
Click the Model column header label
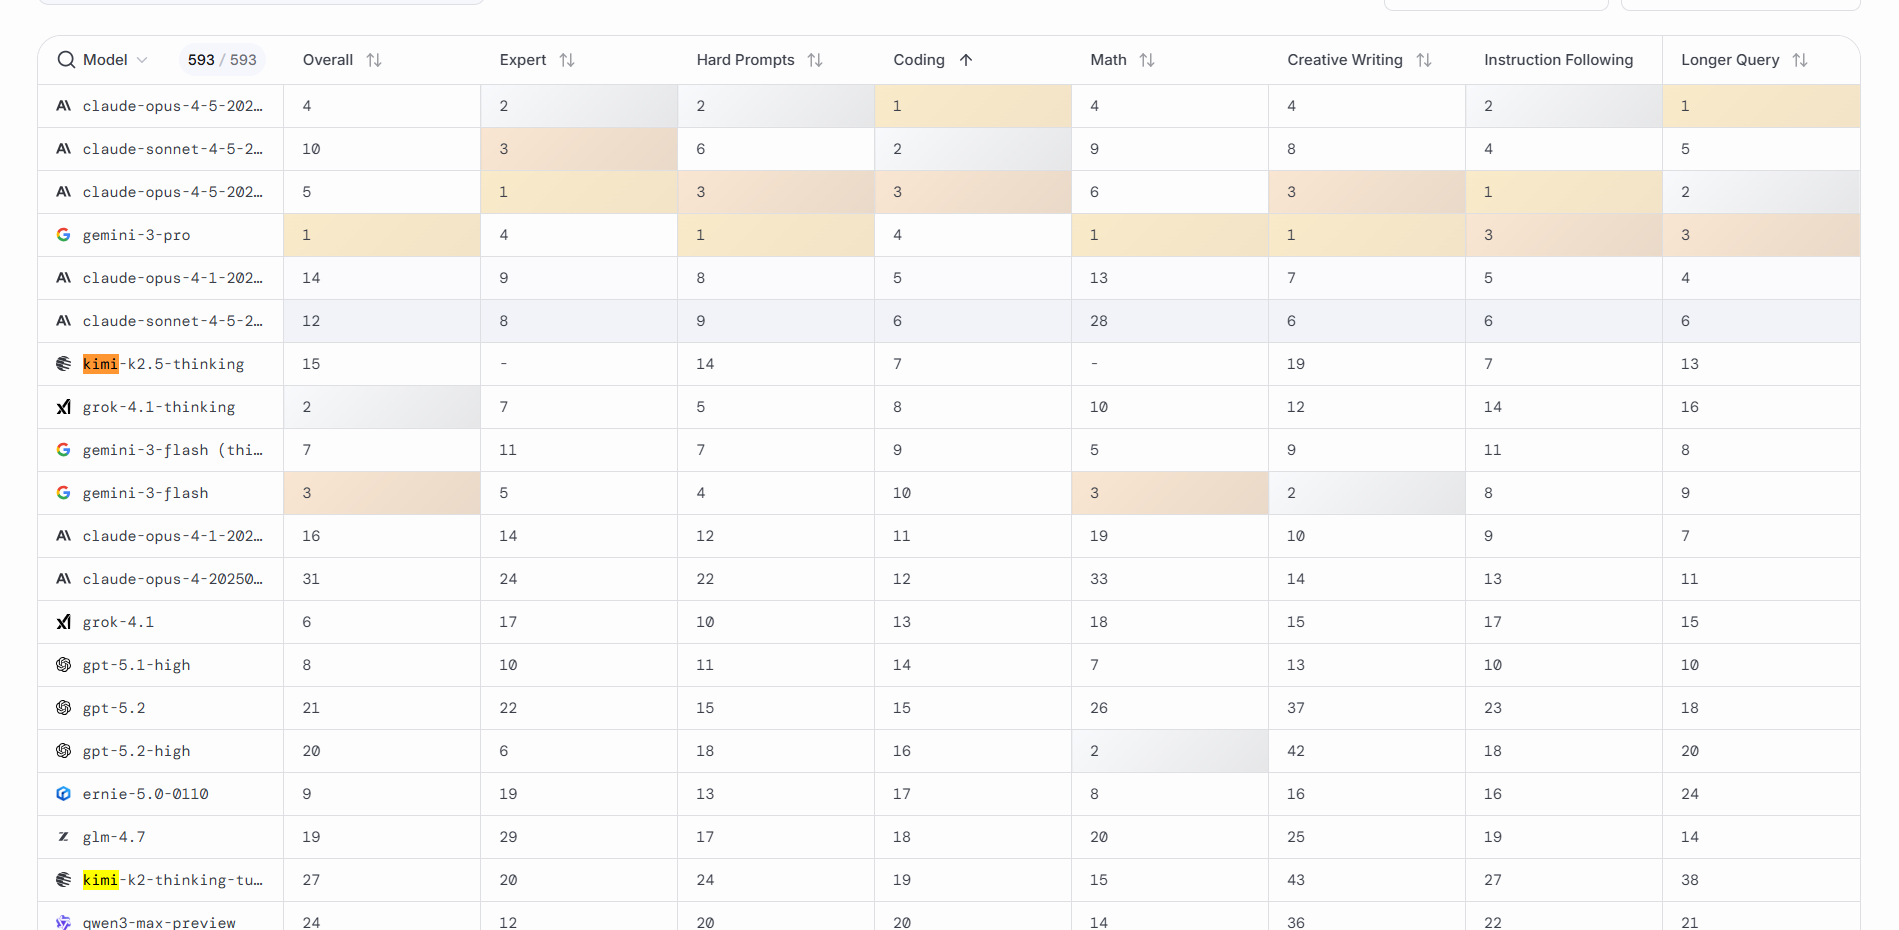(x=105, y=60)
